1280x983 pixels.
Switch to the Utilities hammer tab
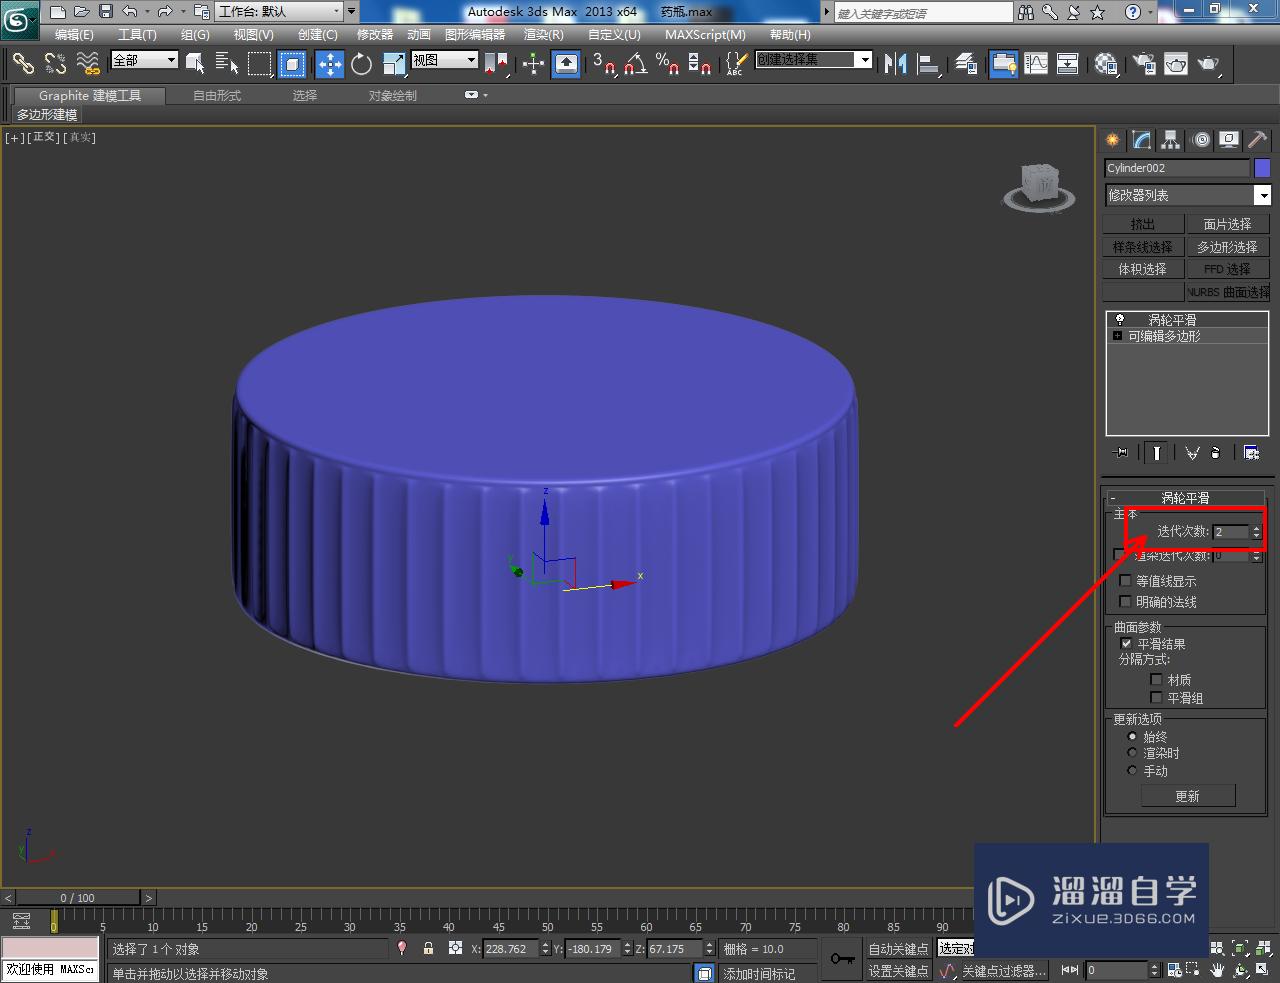(1257, 140)
